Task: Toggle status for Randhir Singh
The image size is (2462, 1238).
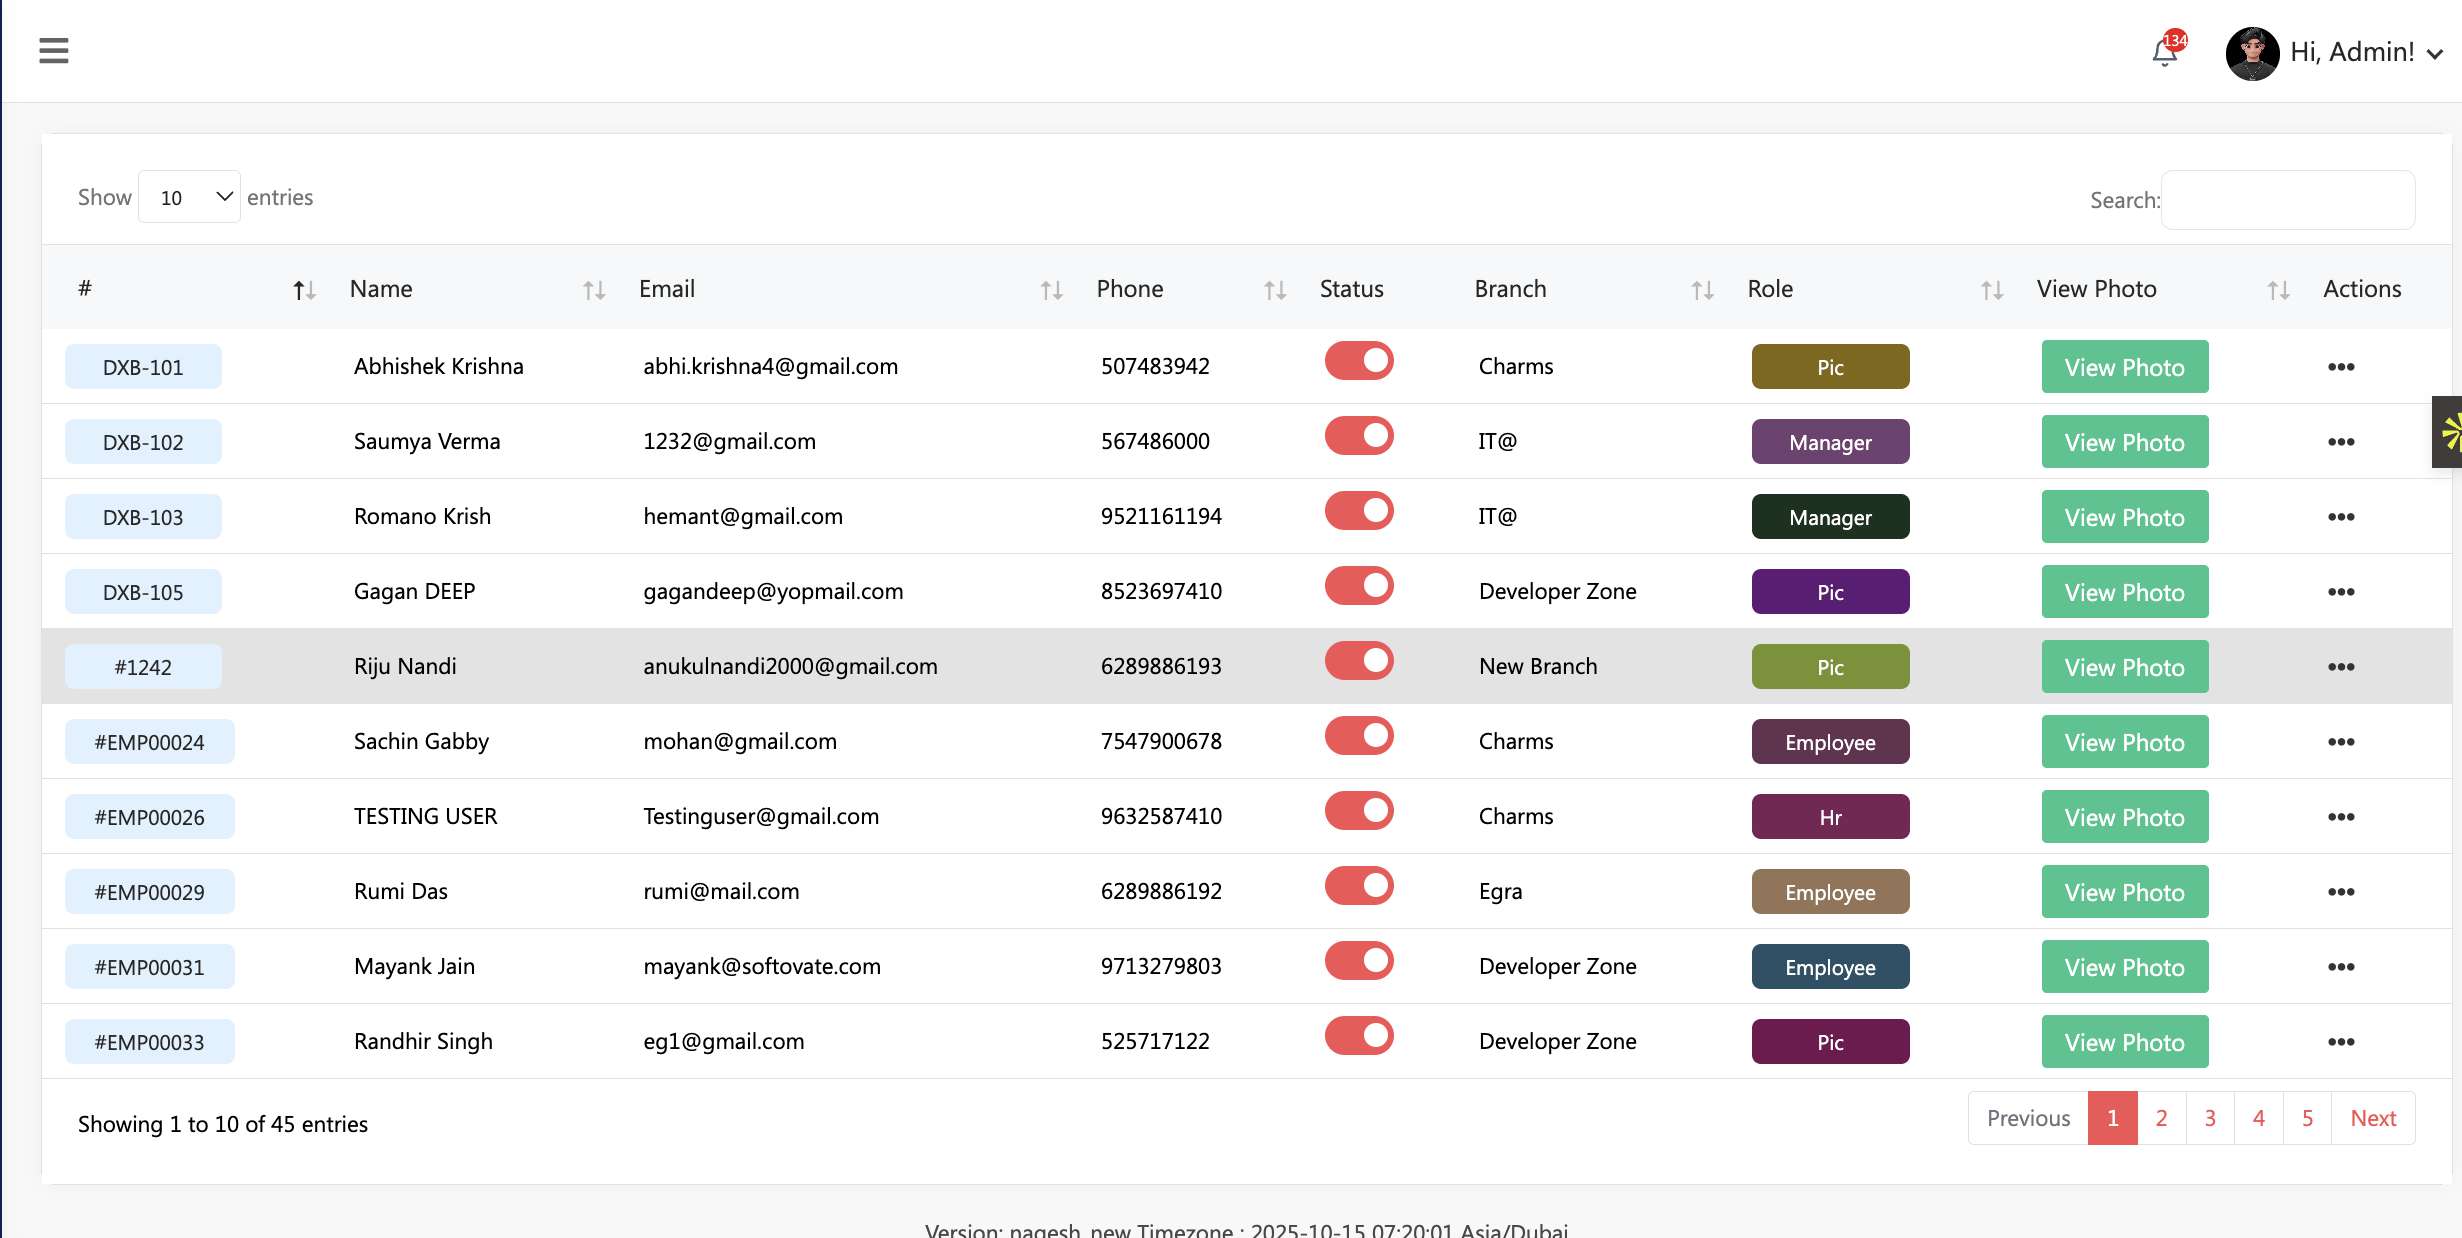Action: pyautogui.click(x=1359, y=1036)
